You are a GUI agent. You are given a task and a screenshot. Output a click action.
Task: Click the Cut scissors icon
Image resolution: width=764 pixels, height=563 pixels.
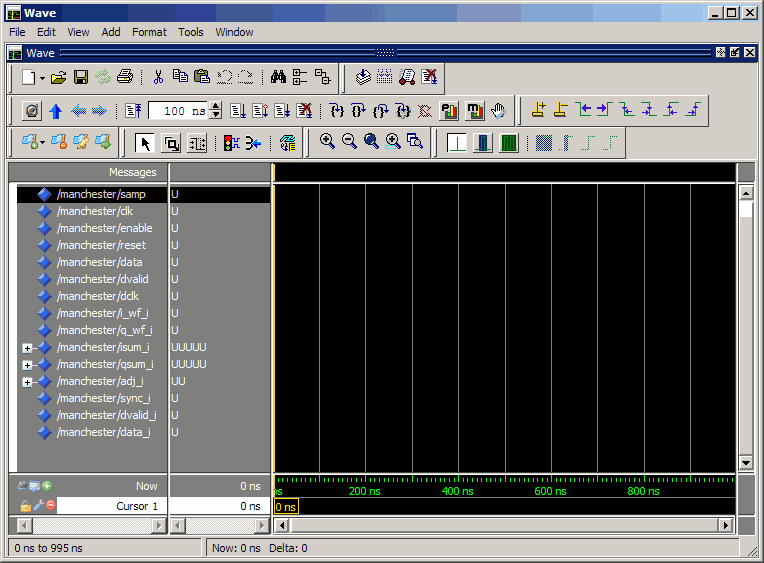pyautogui.click(x=158, y=77)
